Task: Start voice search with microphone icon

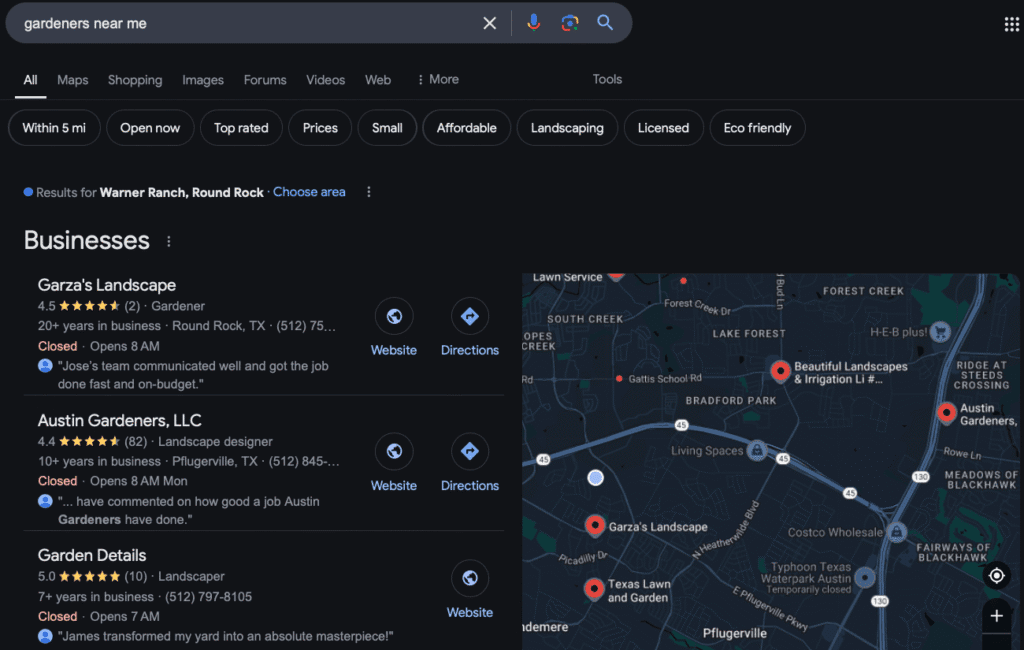Action: pyautogui.click(x=533, y=23)
